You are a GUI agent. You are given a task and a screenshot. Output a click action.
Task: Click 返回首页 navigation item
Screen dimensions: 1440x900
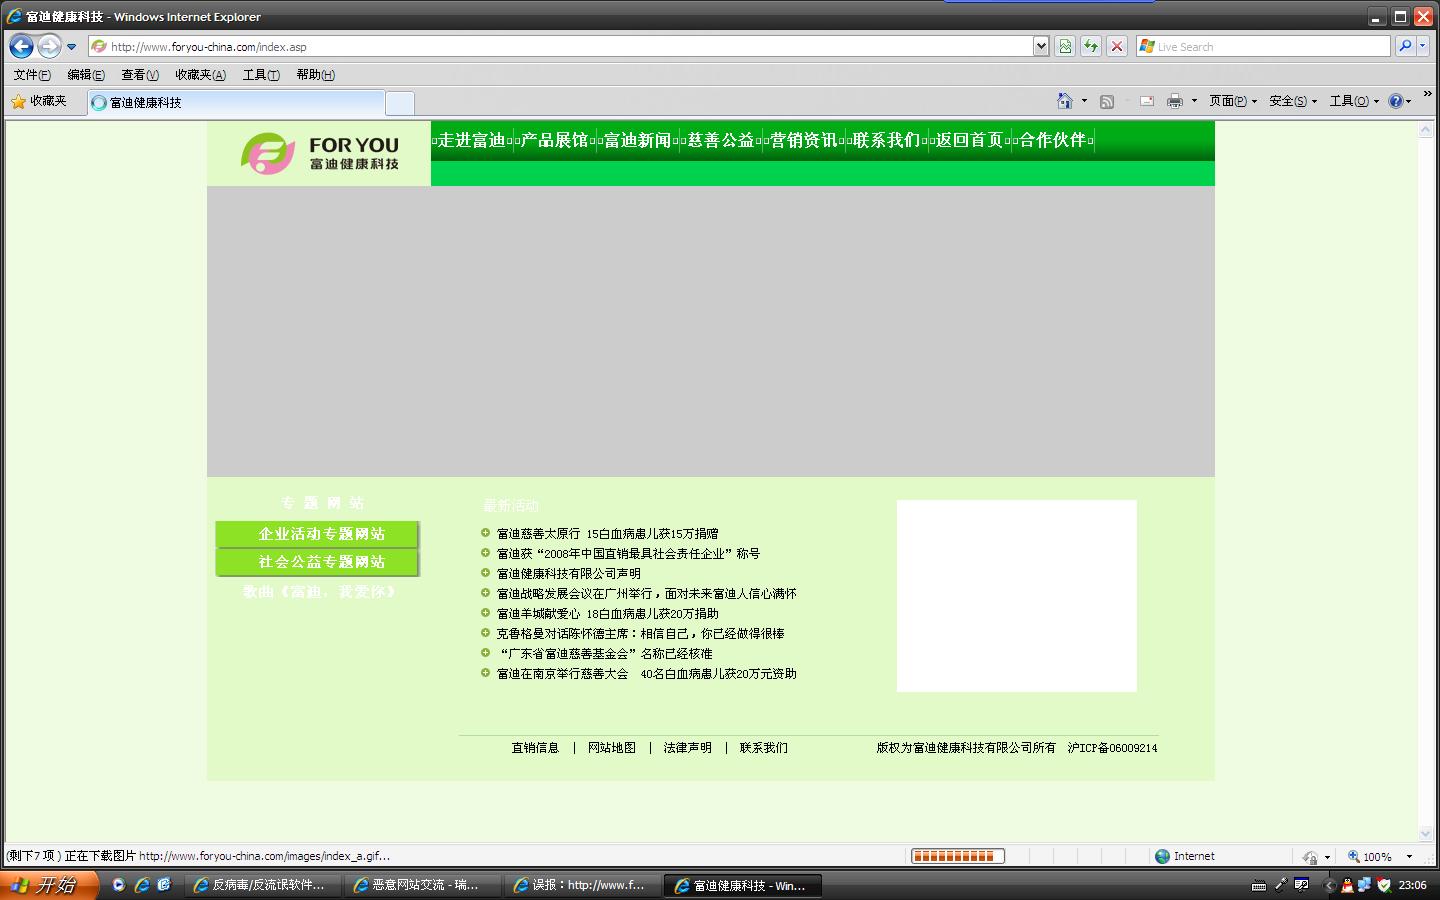pyautogui.click(x=970, y=140)
